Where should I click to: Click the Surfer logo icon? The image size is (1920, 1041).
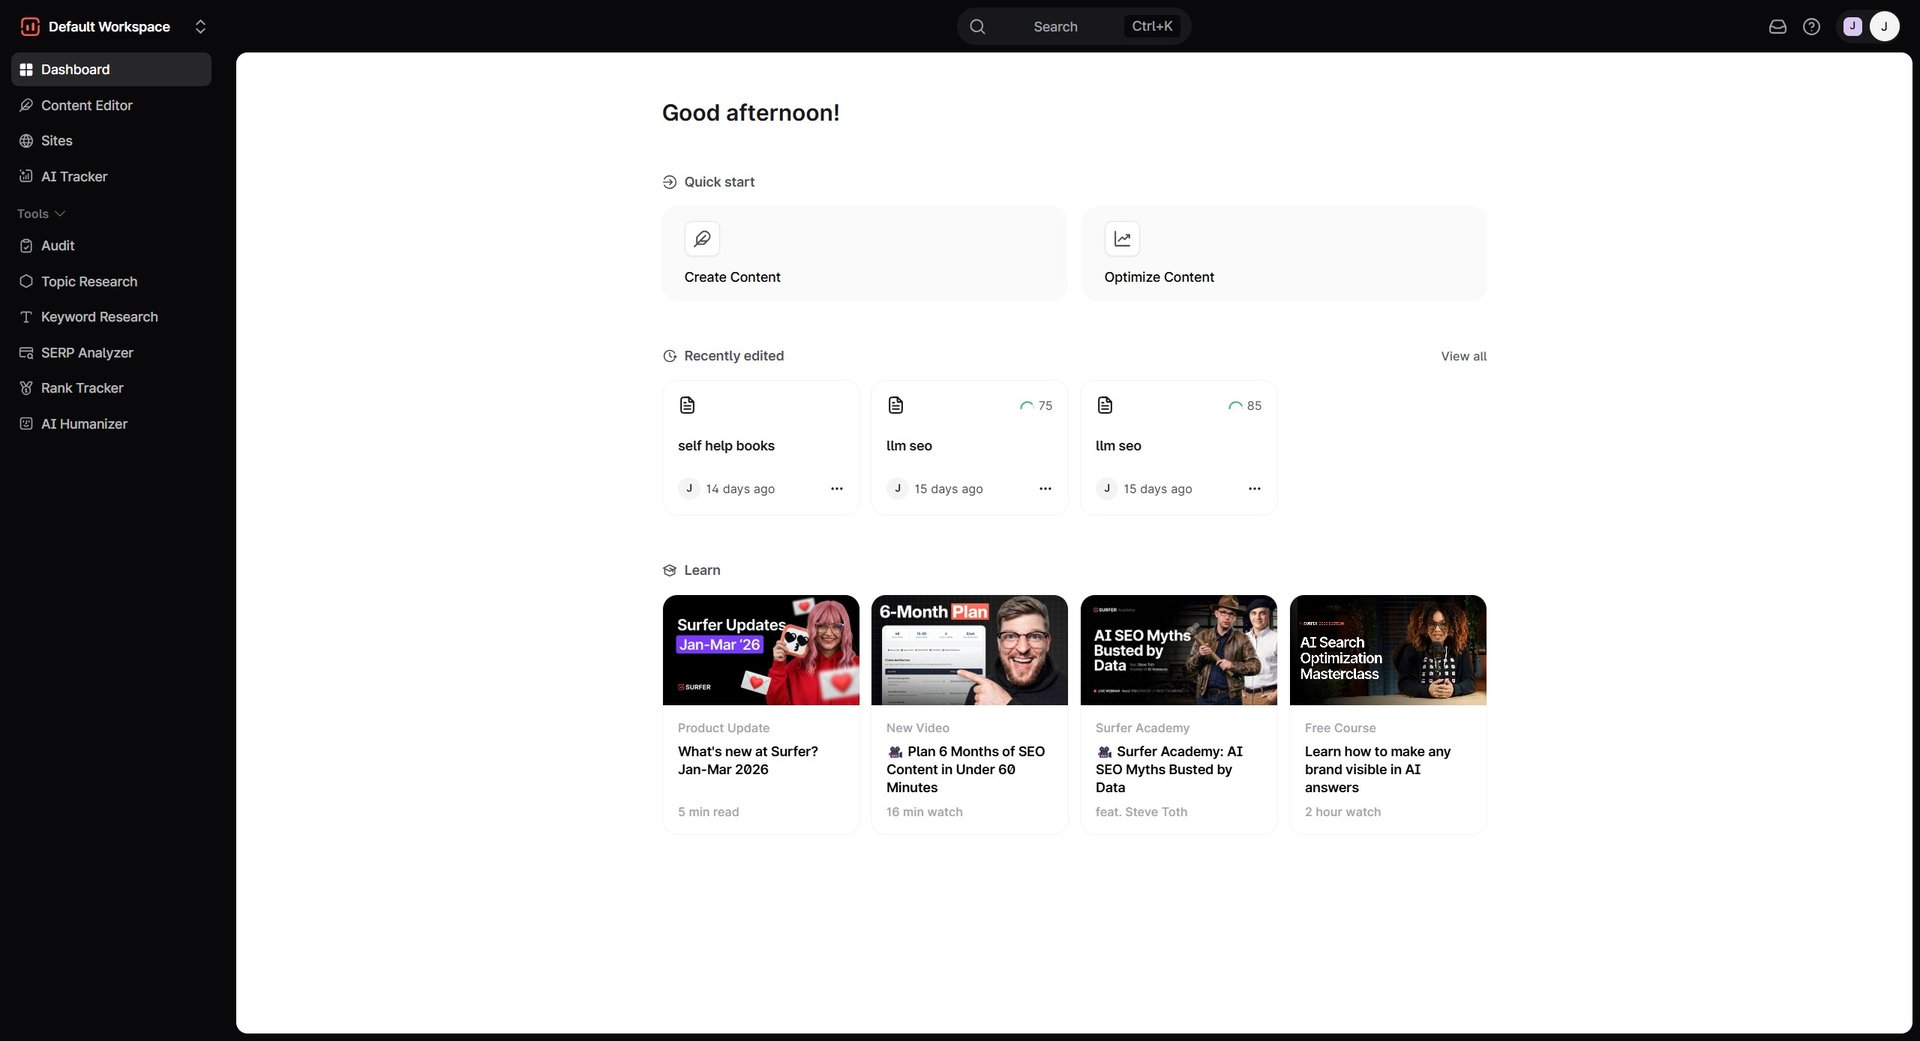coord(30,27)
